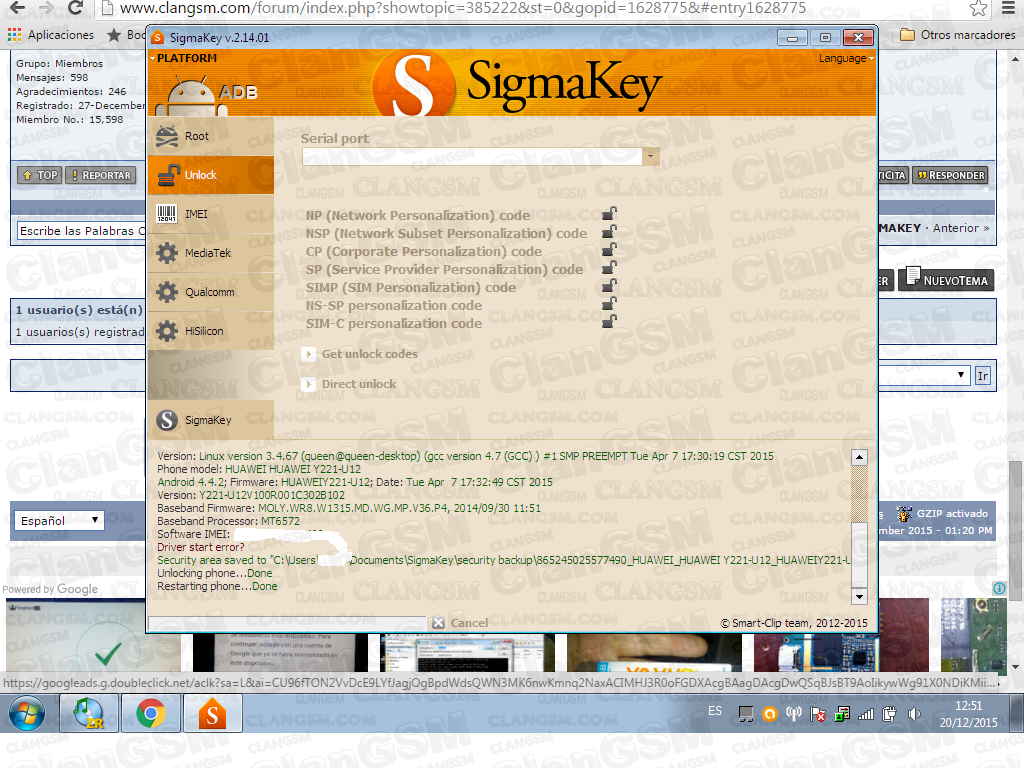Screen dimensions: 1024x768
Task: Click the Get unlock codes button
Action: 360,354
